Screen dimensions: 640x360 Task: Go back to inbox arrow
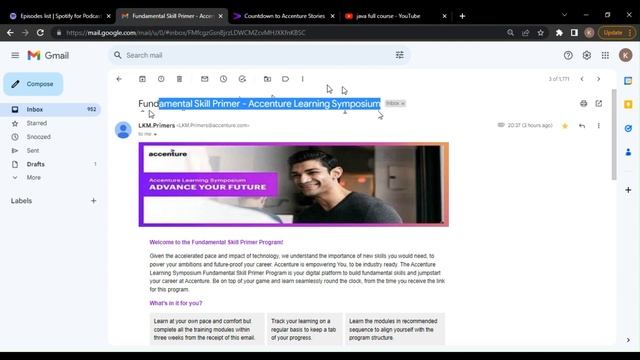pos(119,79)
